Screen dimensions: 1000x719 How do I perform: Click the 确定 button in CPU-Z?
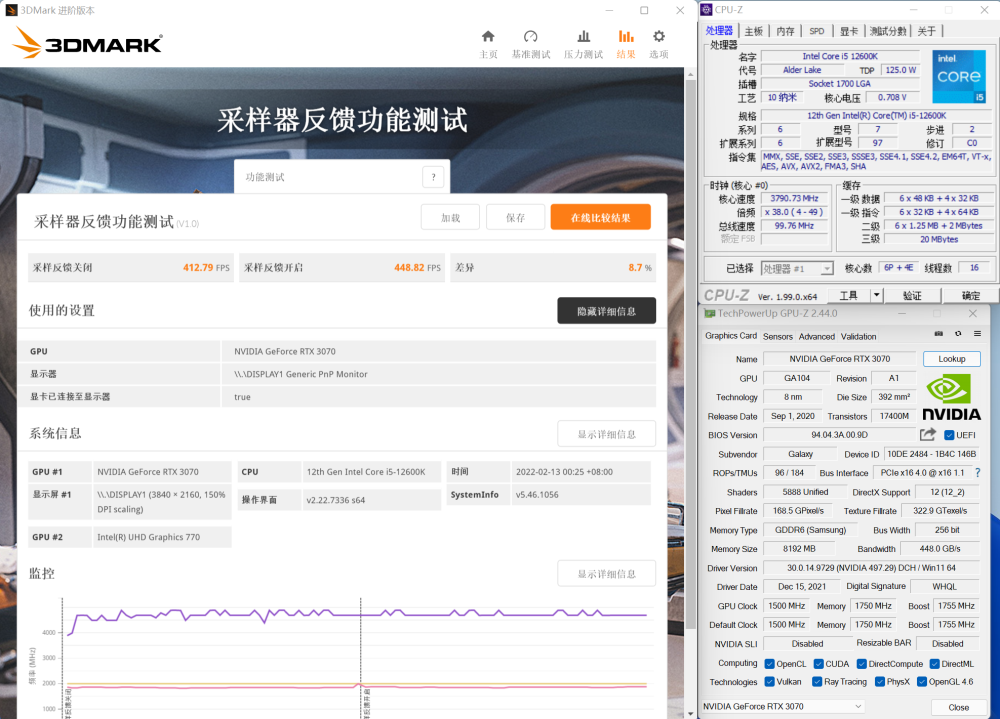(970, 295)
